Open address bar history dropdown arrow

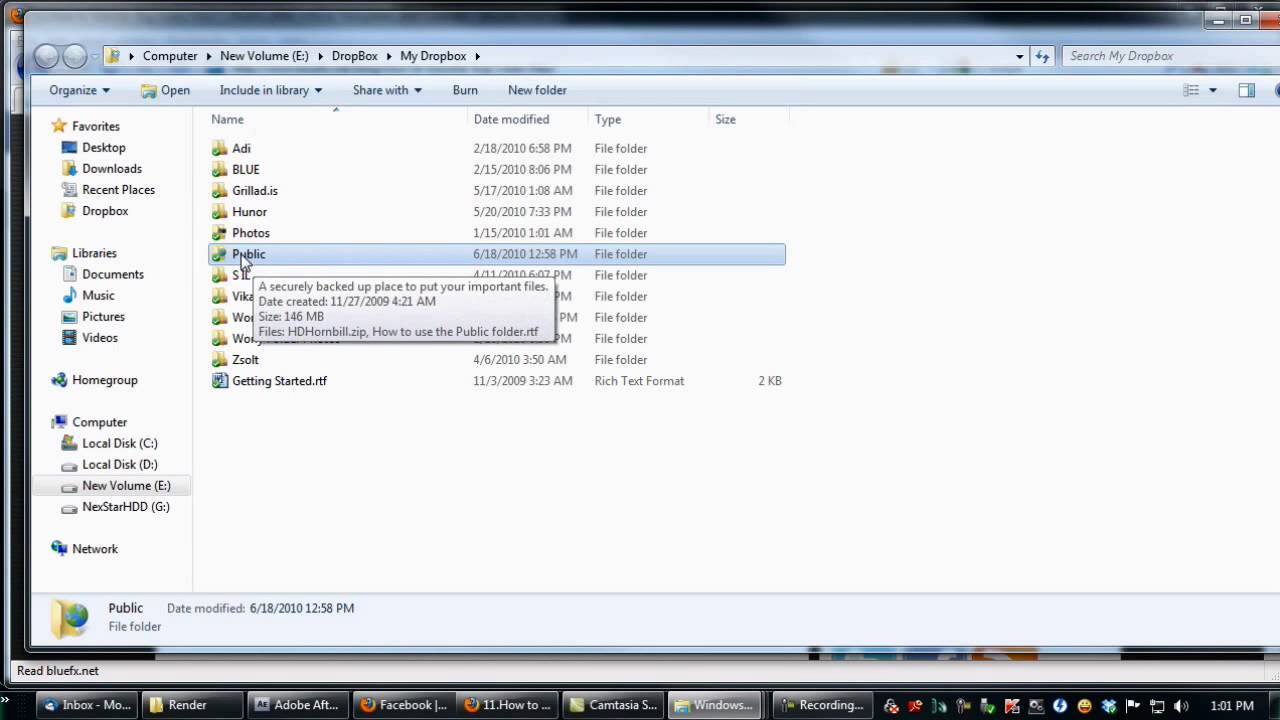tap(1019, 56)
